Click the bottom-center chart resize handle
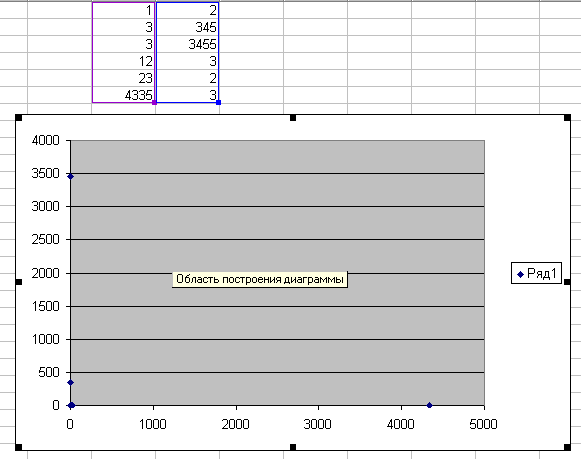 (x=293, y=447)
